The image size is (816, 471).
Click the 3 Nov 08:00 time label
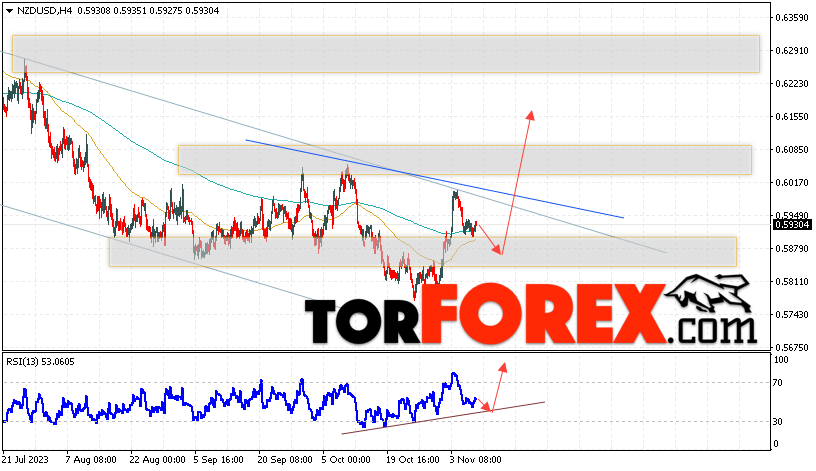coord(476,460)
